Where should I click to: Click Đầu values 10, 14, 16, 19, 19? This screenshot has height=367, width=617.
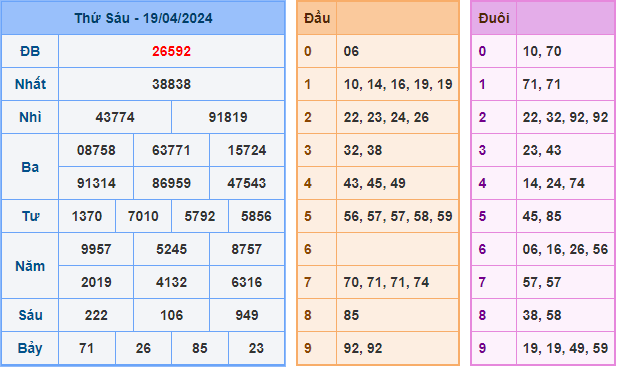coord(398,84)
